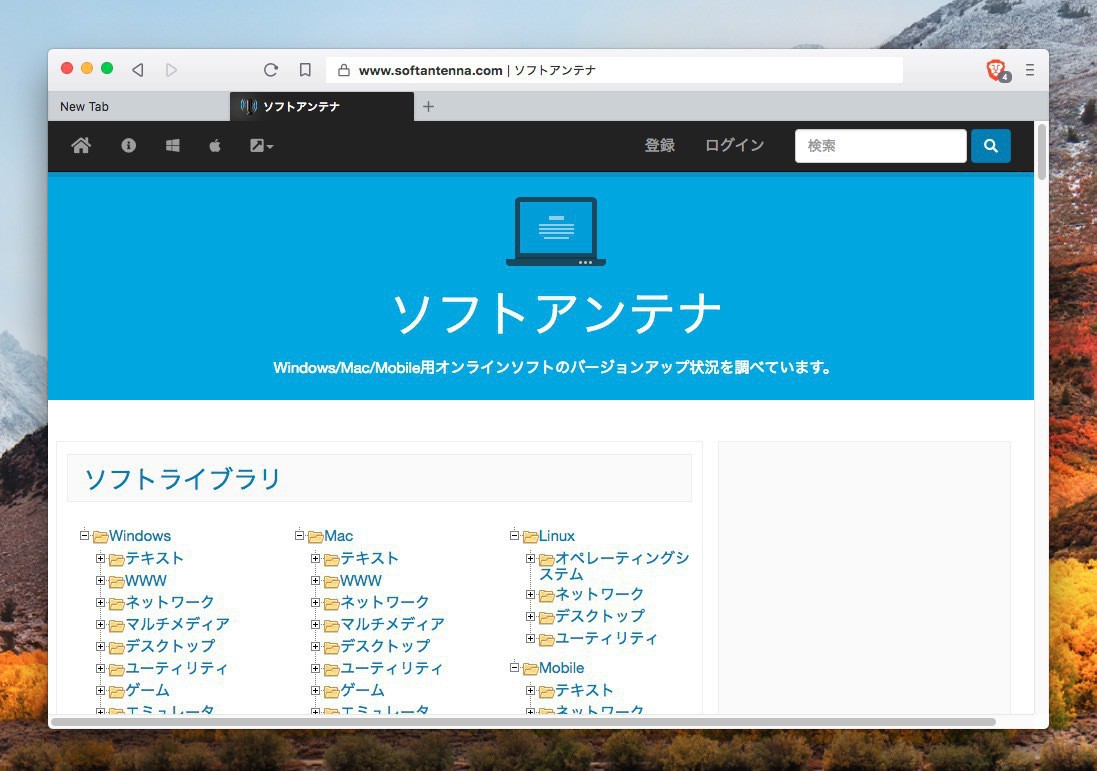Click the Windows root folder icon
This screenshot has width=1097, height=771.
[101, 537]
